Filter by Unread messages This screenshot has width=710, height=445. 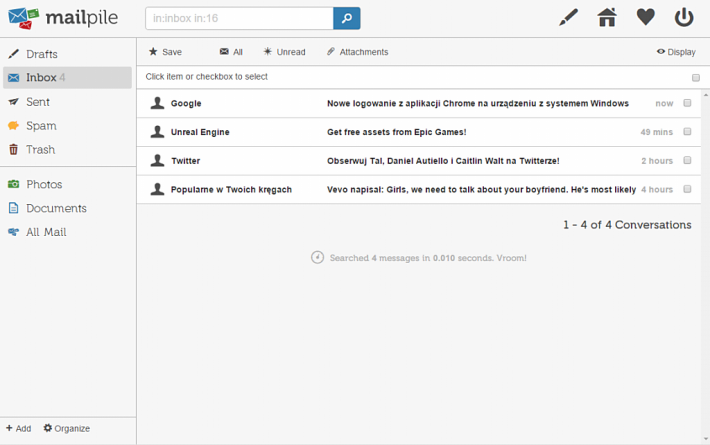(x=284, y=52)
